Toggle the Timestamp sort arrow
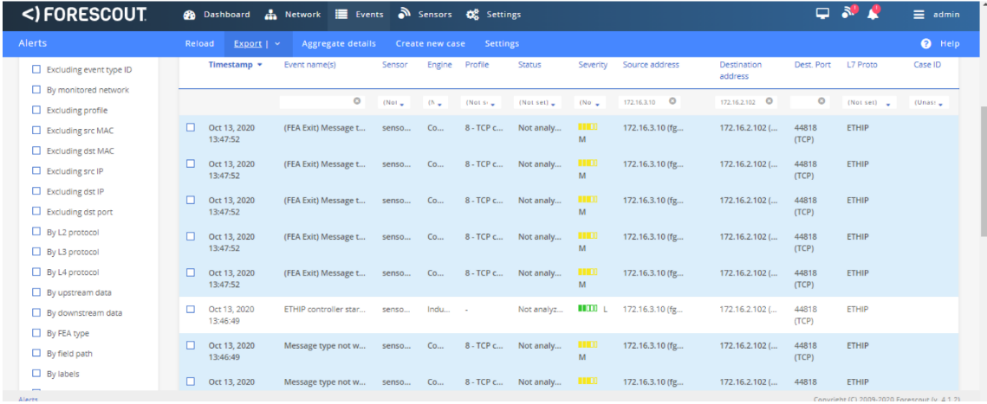The width and height of the screenshot is (987, 404). pos(260,65)
